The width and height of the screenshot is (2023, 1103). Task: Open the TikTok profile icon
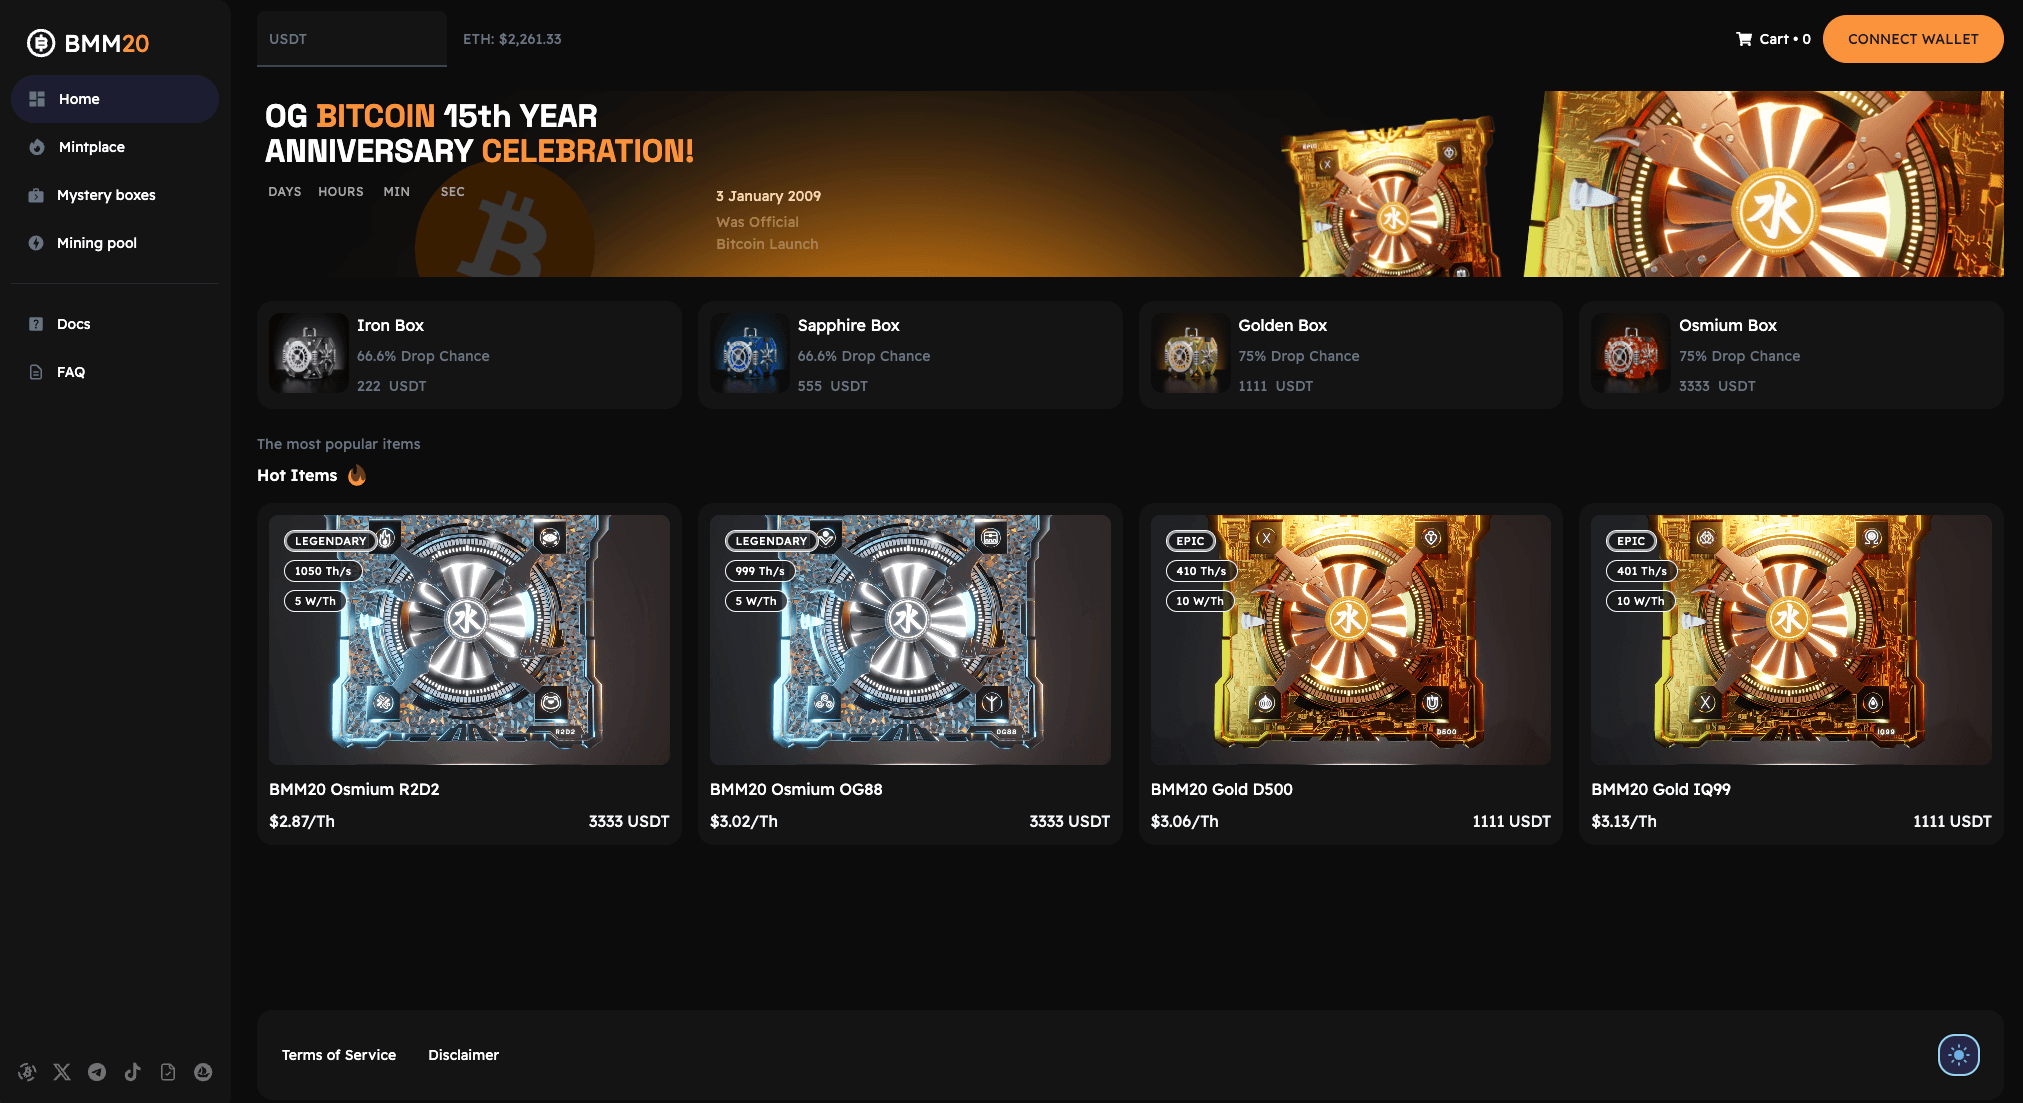click(x=132, y=1072)
